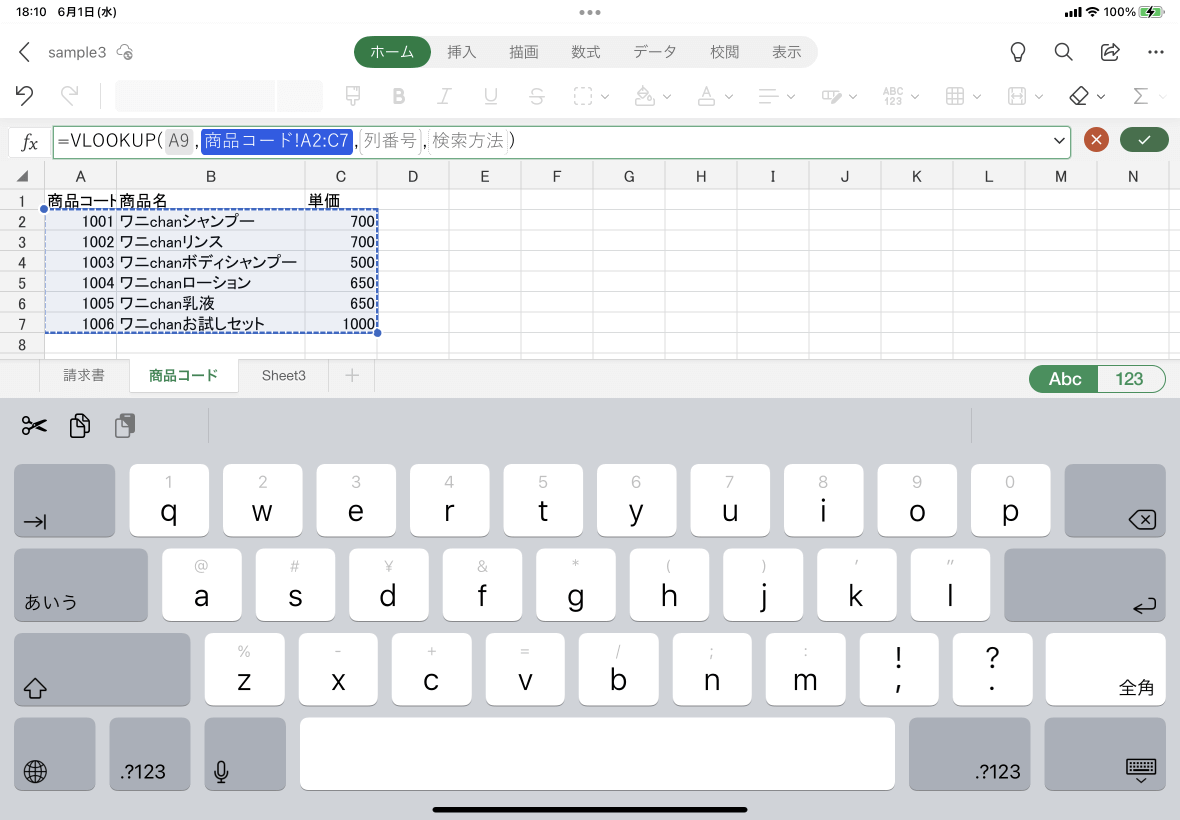Screen dimensions: 1180x820
Task: Tap the 列番号 argument placeholder
Action: point(390,141)
